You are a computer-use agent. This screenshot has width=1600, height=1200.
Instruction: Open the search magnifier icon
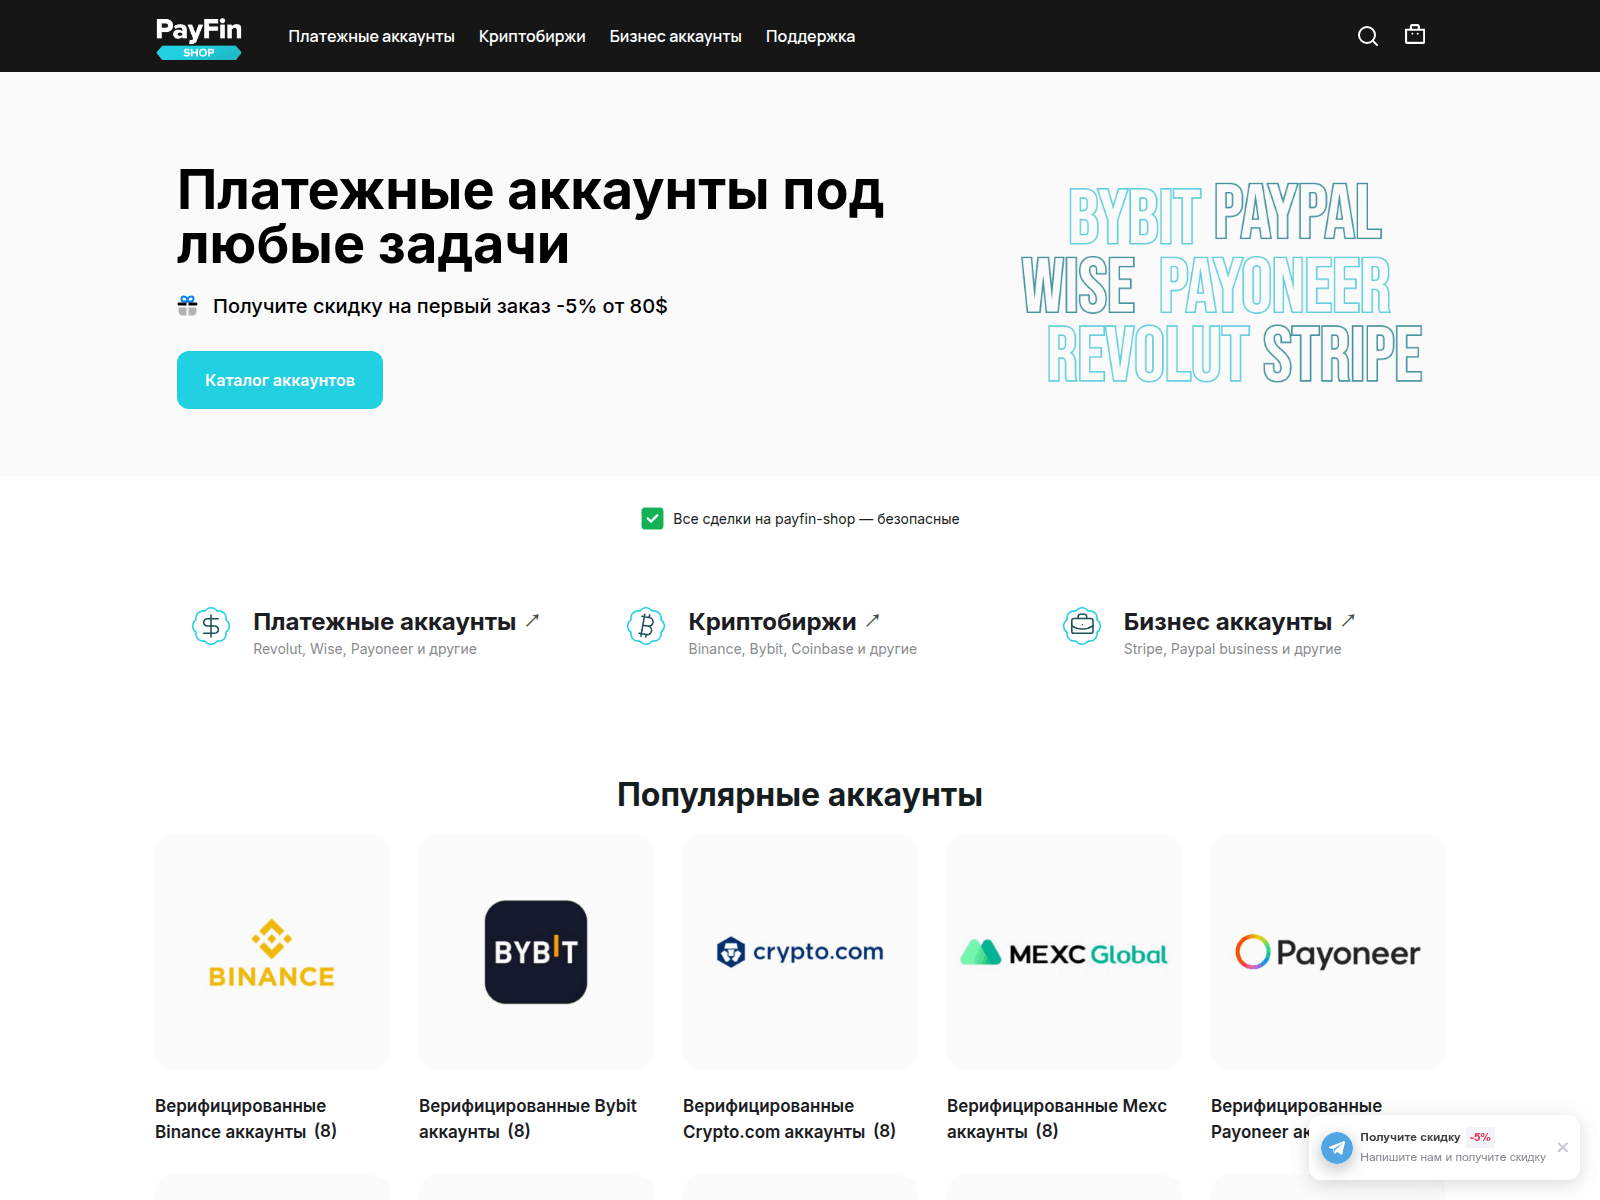tap(1368, 36)
